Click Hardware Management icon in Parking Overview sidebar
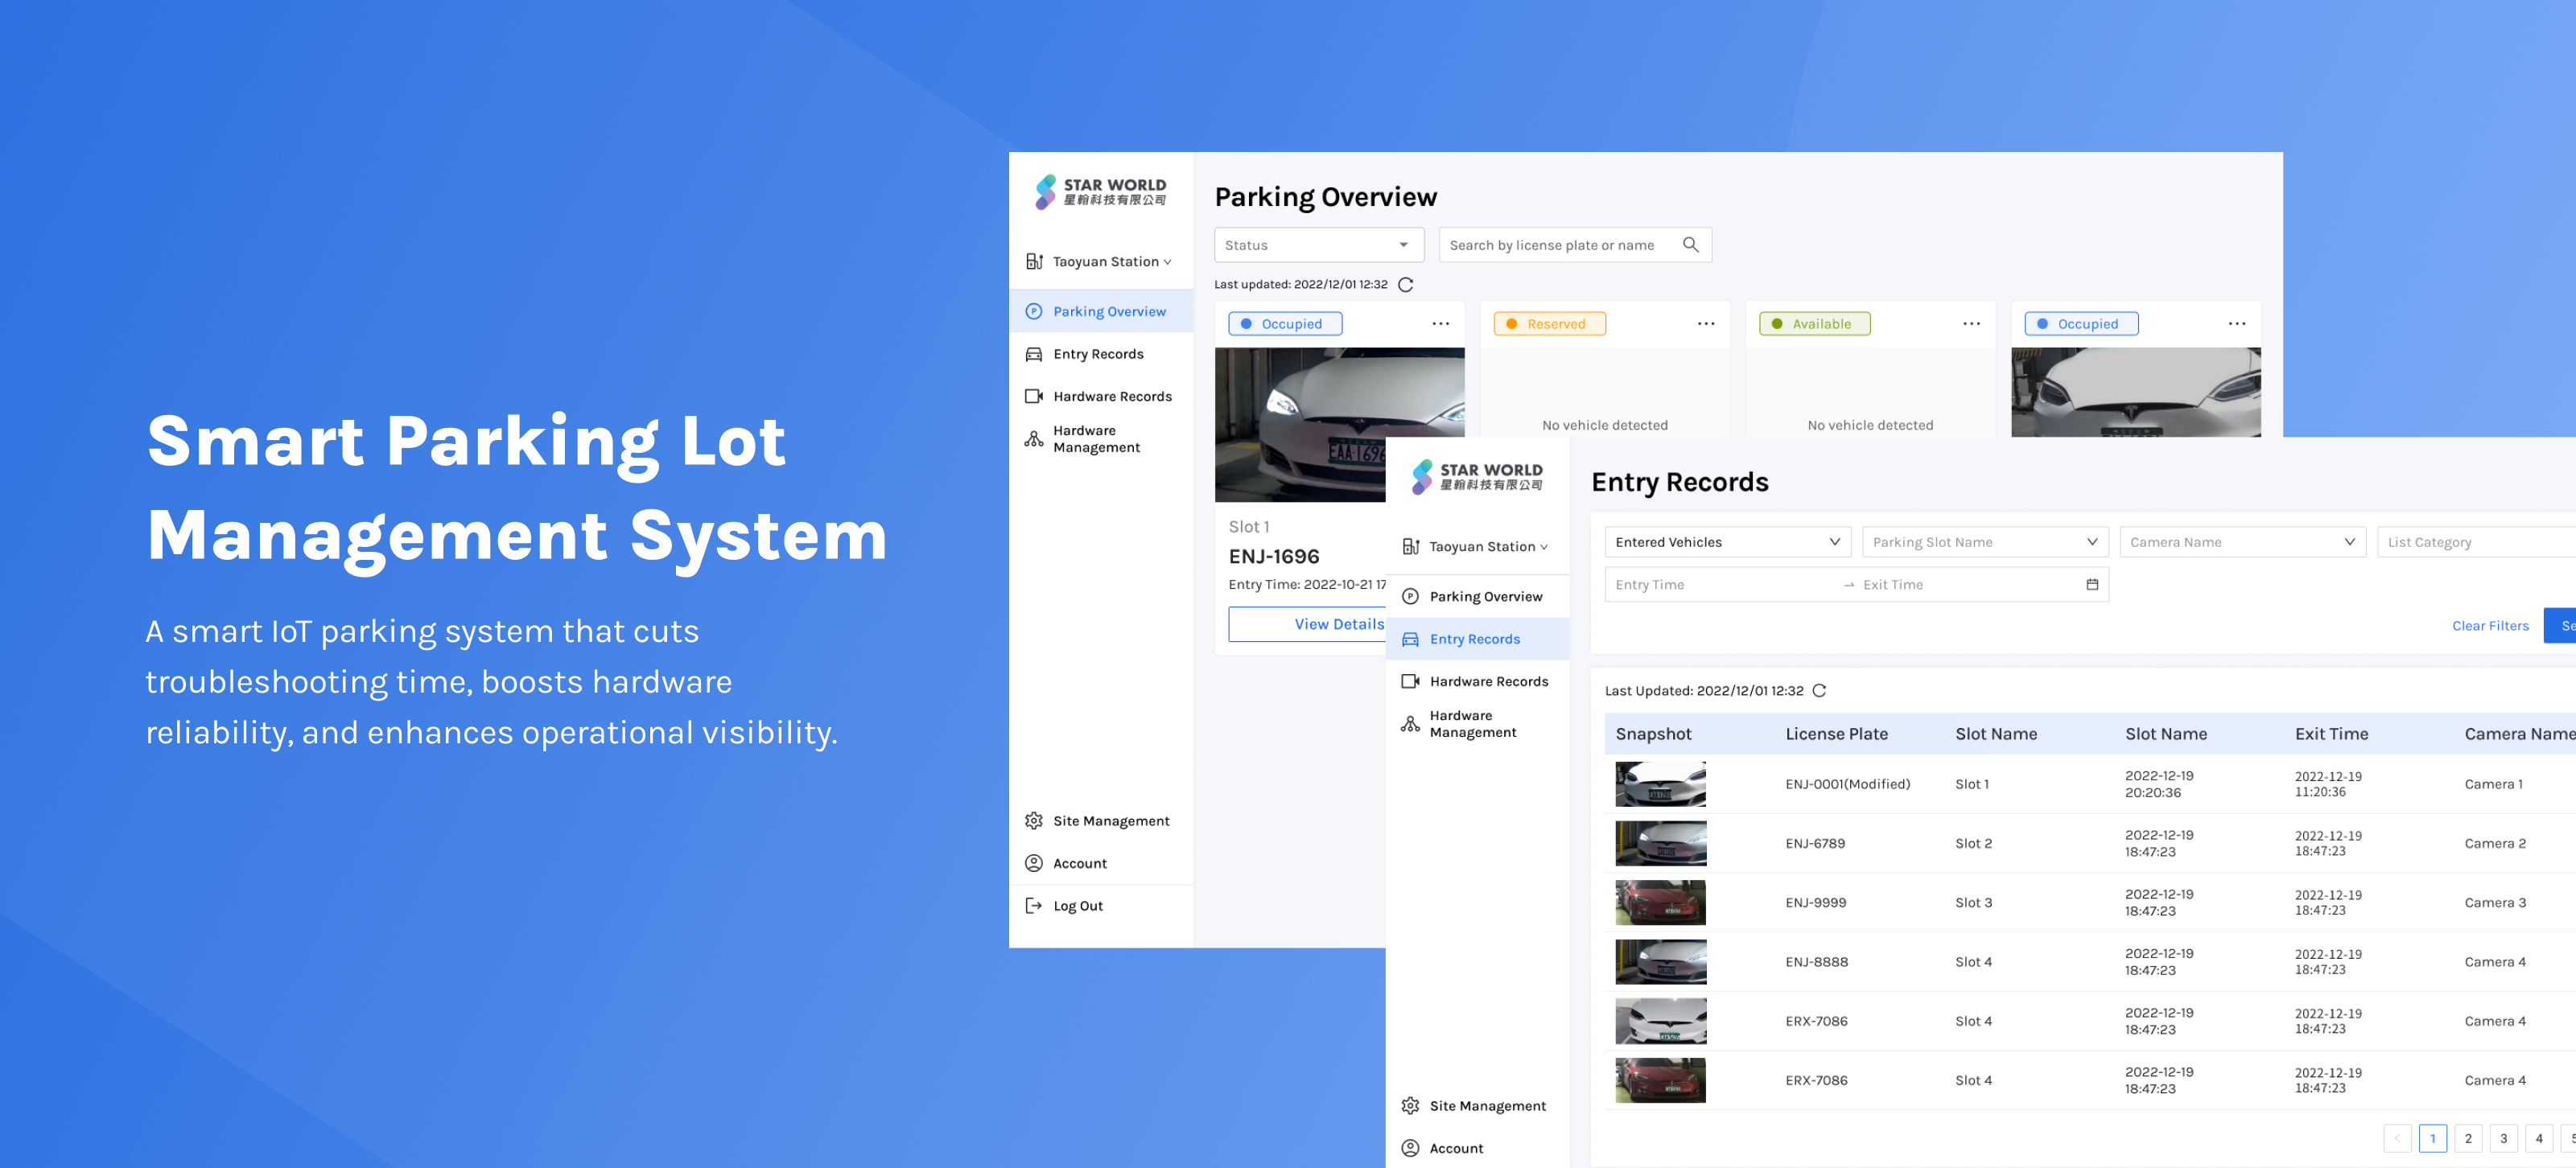This screenshot has width=2576, height=1168. pyautogui.click(x=1033, y=439)
